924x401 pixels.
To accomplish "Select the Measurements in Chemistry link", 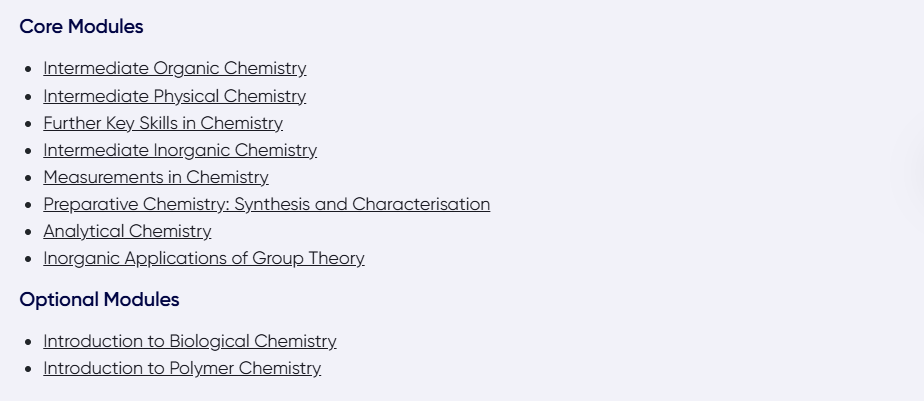I will tap(156, 177).
